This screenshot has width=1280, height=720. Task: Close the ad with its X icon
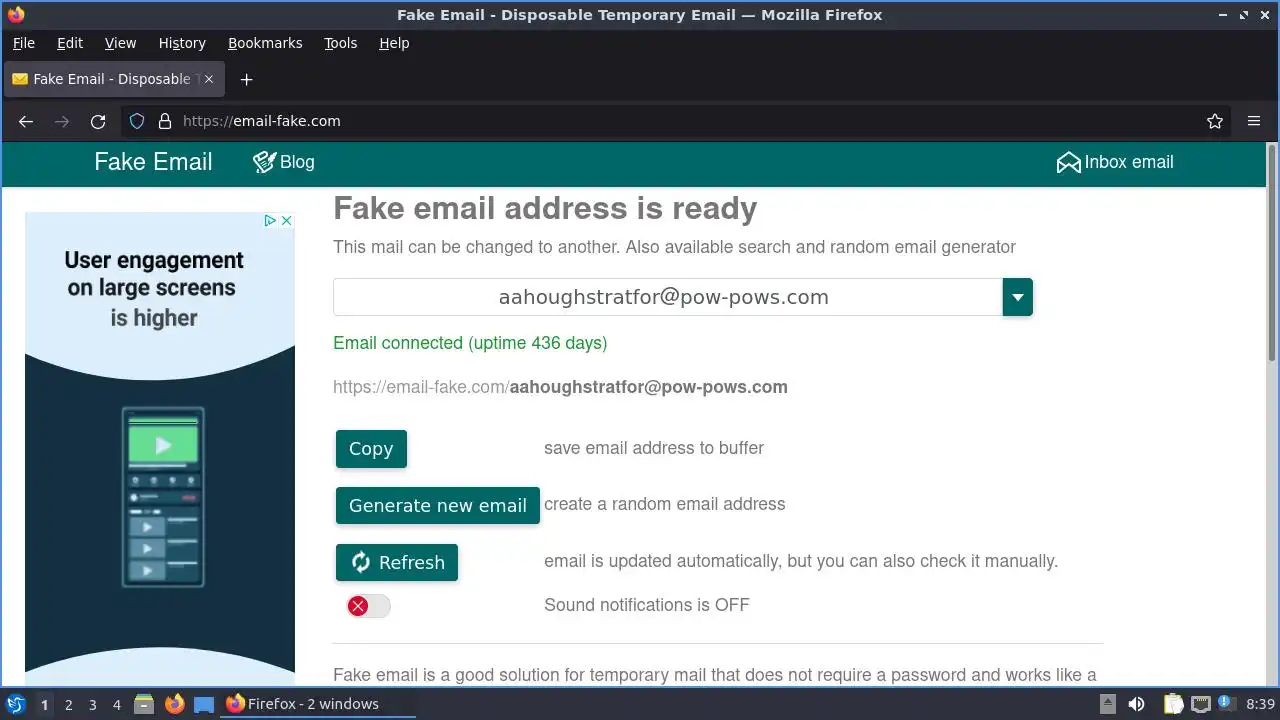coord(286,220)
